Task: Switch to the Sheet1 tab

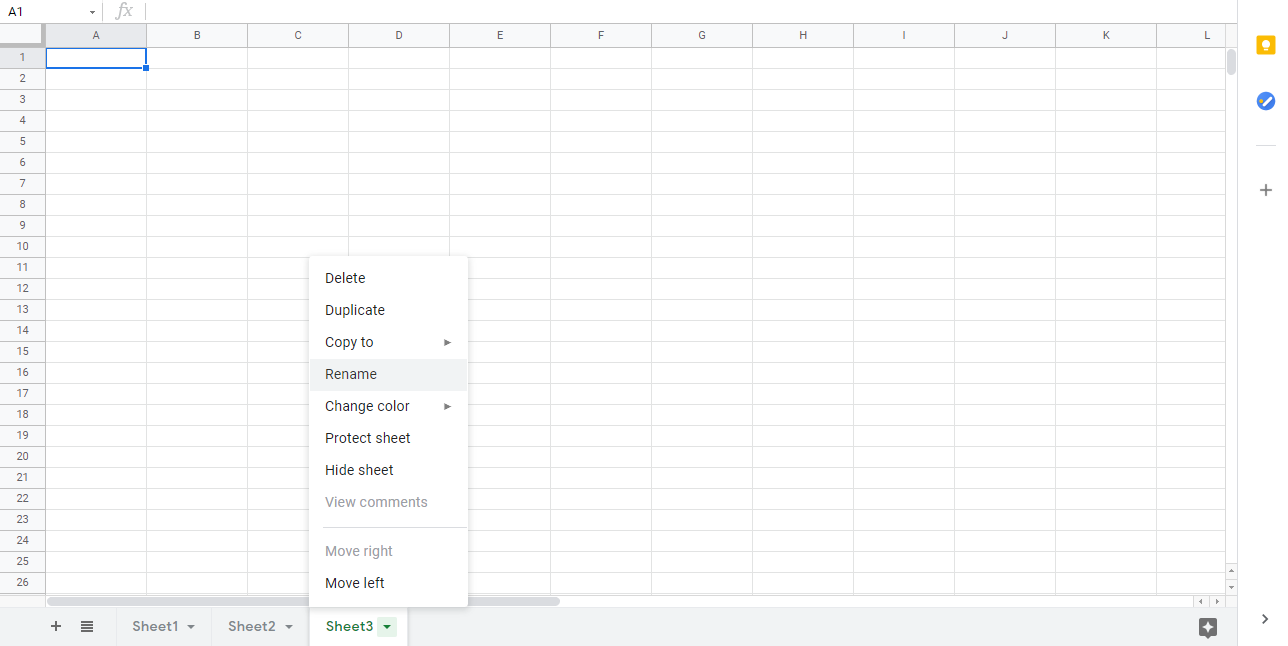Action: click(155, 627)
